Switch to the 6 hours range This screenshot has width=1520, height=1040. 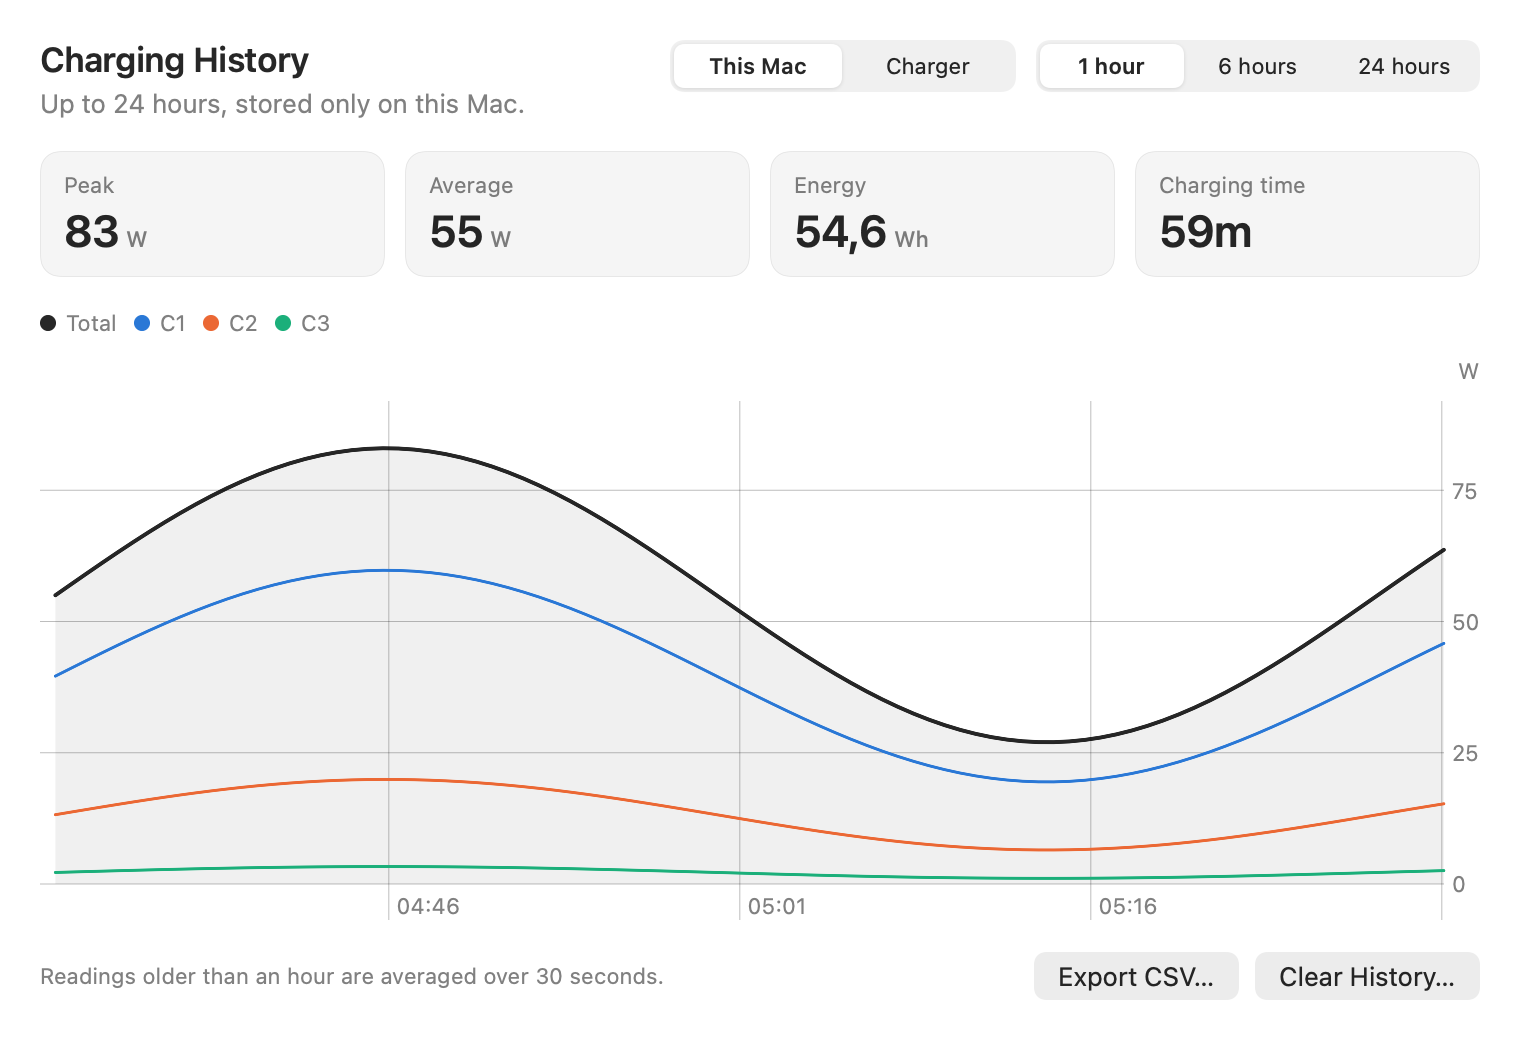tap(1257, 66)
